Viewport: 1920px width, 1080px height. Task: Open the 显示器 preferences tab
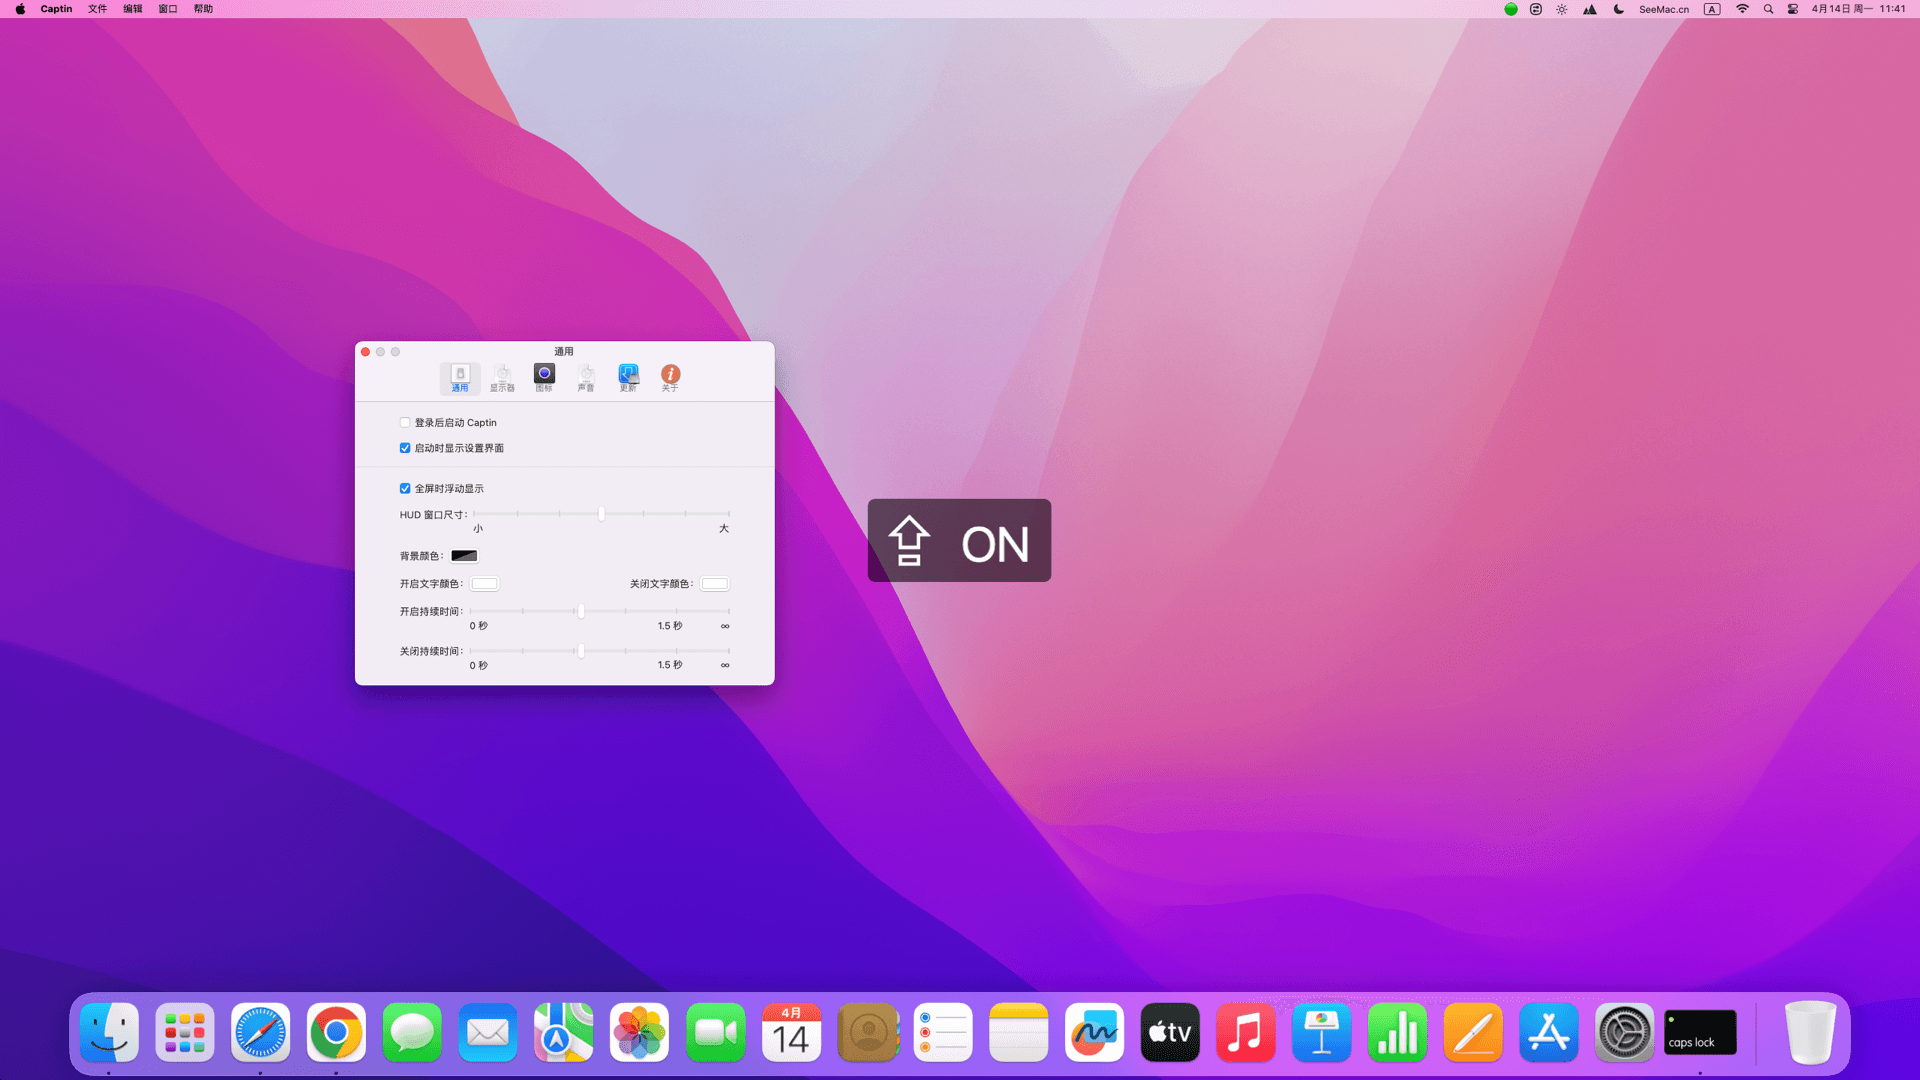pos(502,377)
